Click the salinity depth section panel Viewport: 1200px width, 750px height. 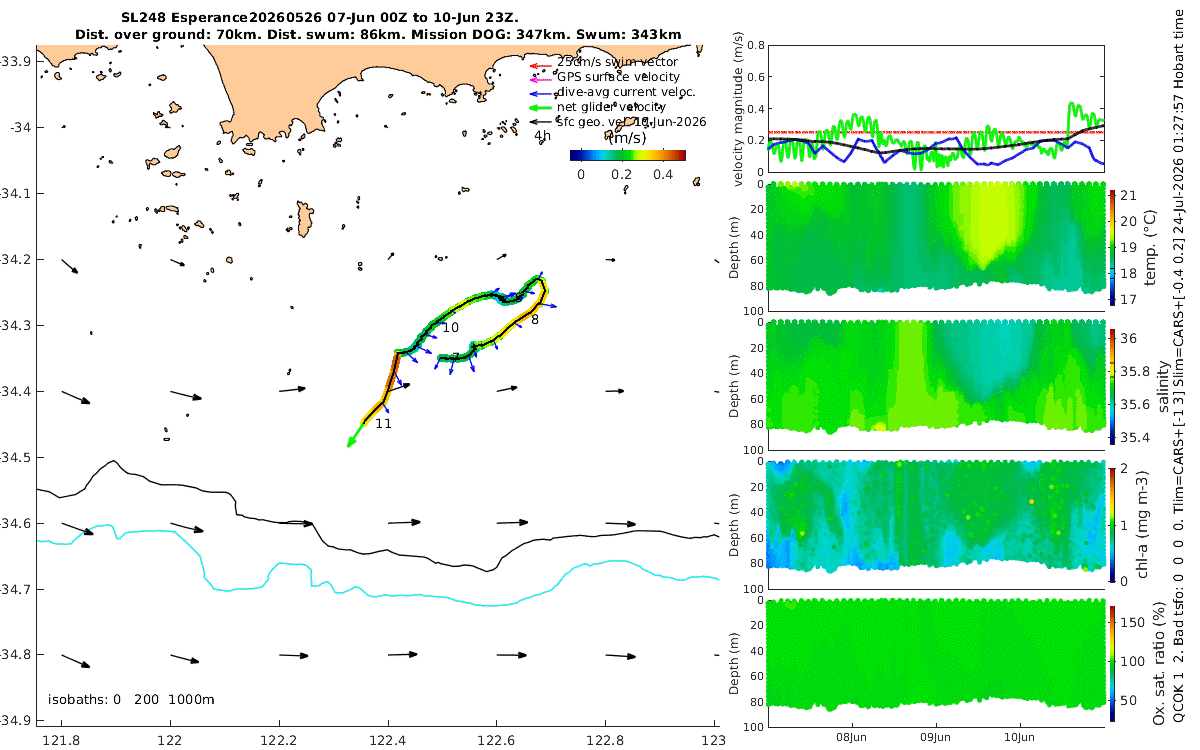pyautogui.click(x=935, y=377)
